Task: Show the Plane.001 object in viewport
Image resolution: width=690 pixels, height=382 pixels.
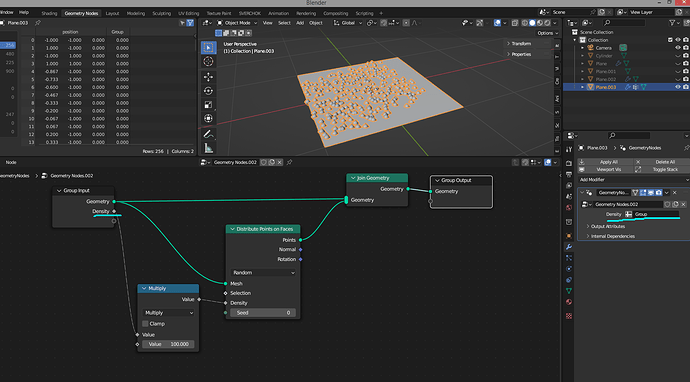Action: point(678,71)
